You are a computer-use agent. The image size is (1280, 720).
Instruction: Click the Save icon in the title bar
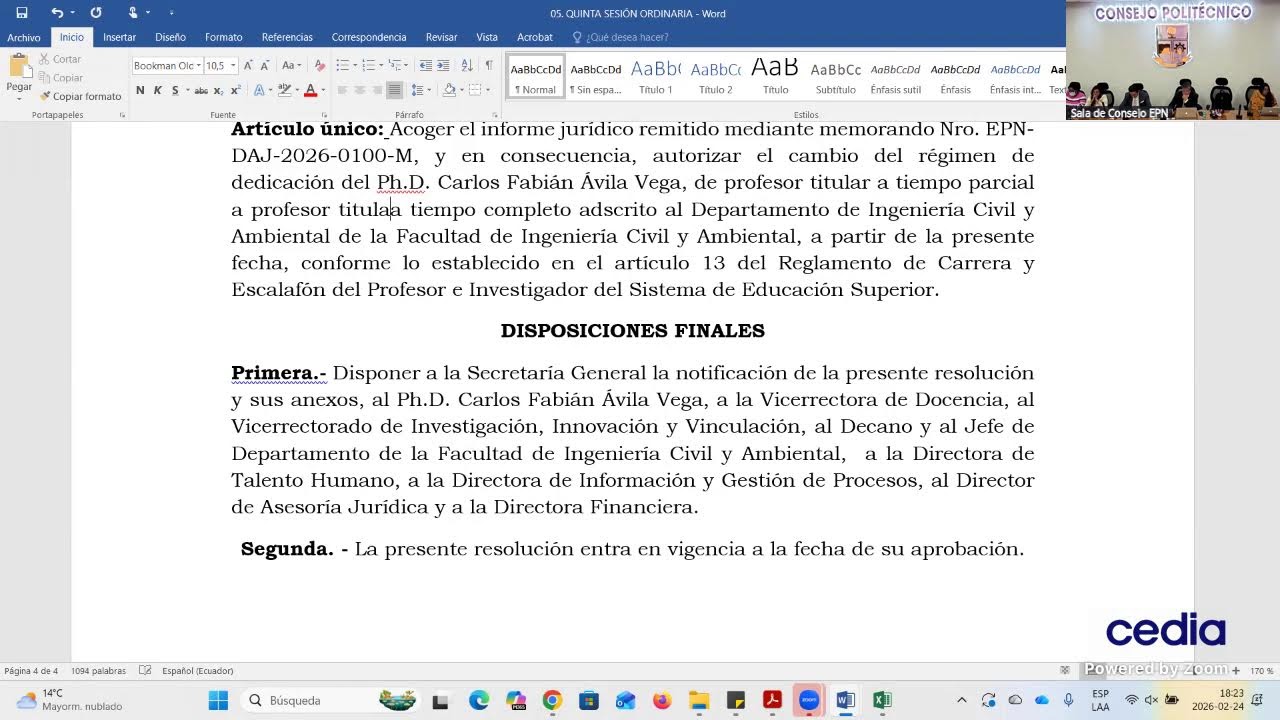point(22,13)
